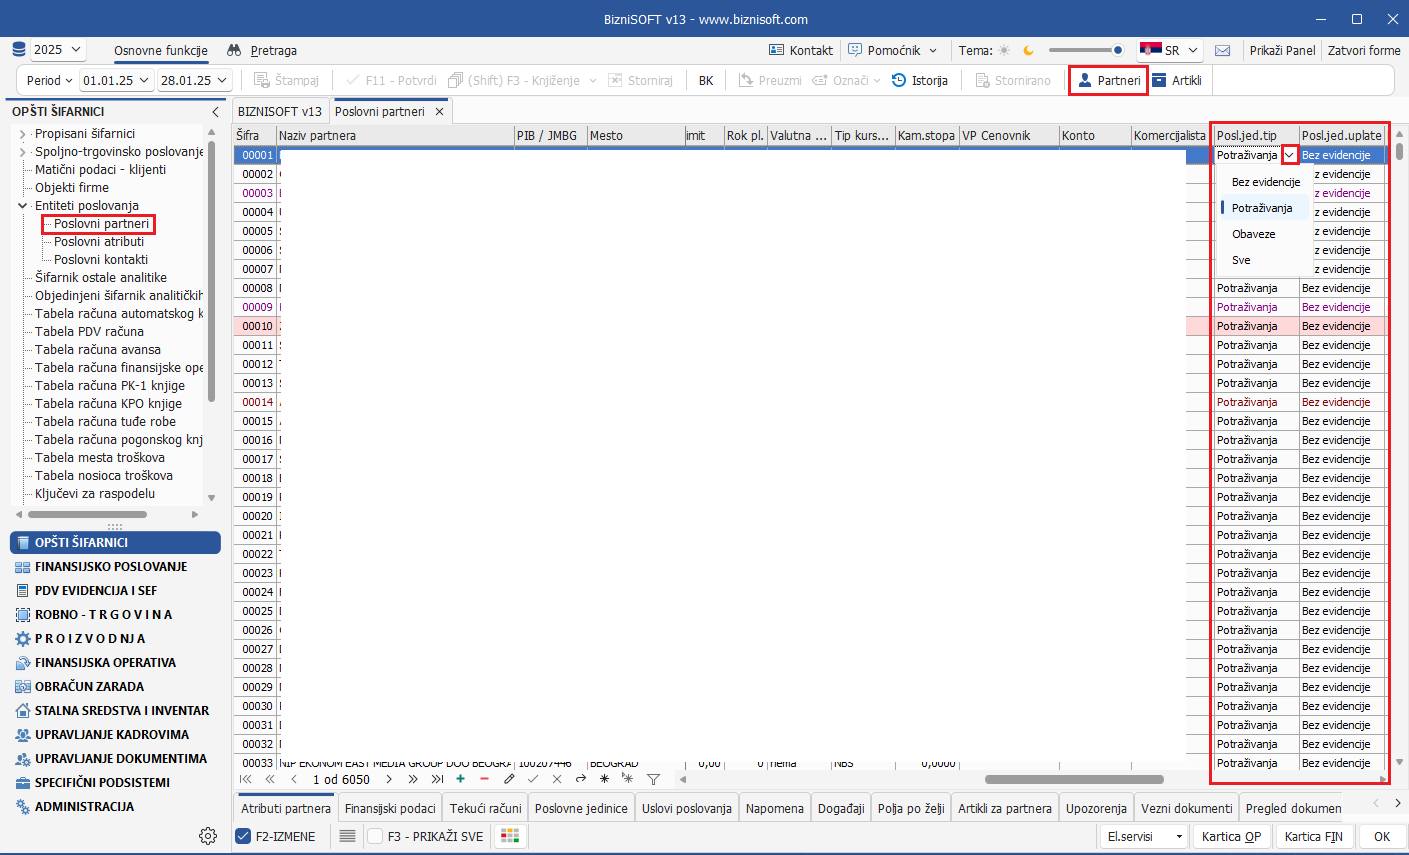Open settings gear in sidebar
The width and height of the screenshot is (1409, 855).
coord(208,836)
